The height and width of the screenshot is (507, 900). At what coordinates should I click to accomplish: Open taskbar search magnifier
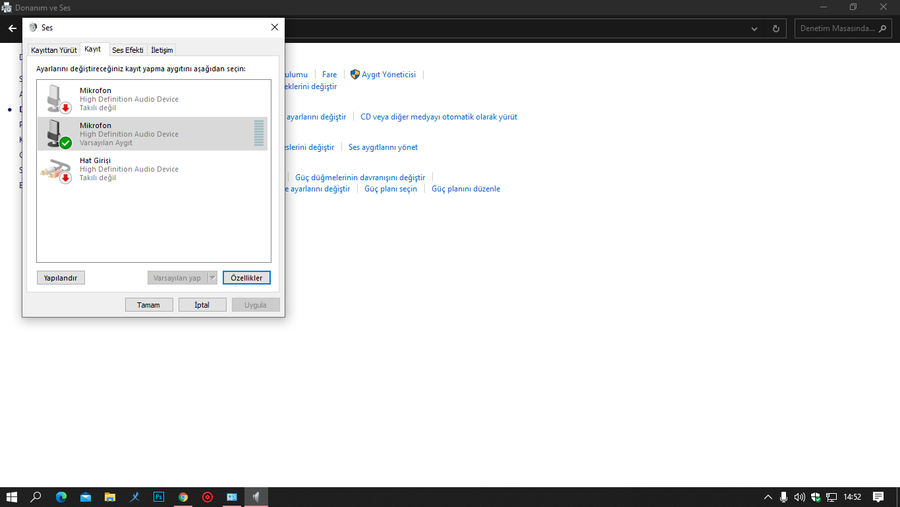pos(36,497)
